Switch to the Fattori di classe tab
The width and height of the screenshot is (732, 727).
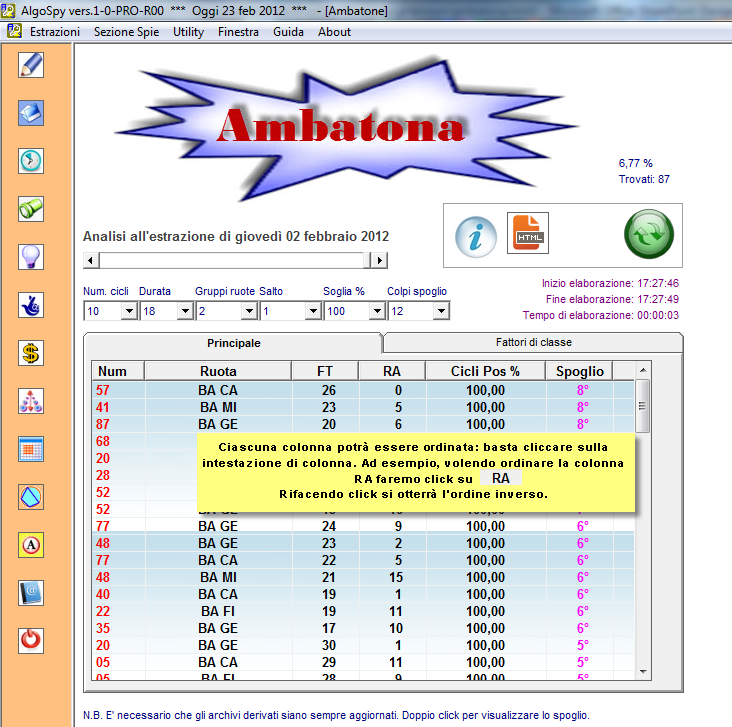point(533,342)
